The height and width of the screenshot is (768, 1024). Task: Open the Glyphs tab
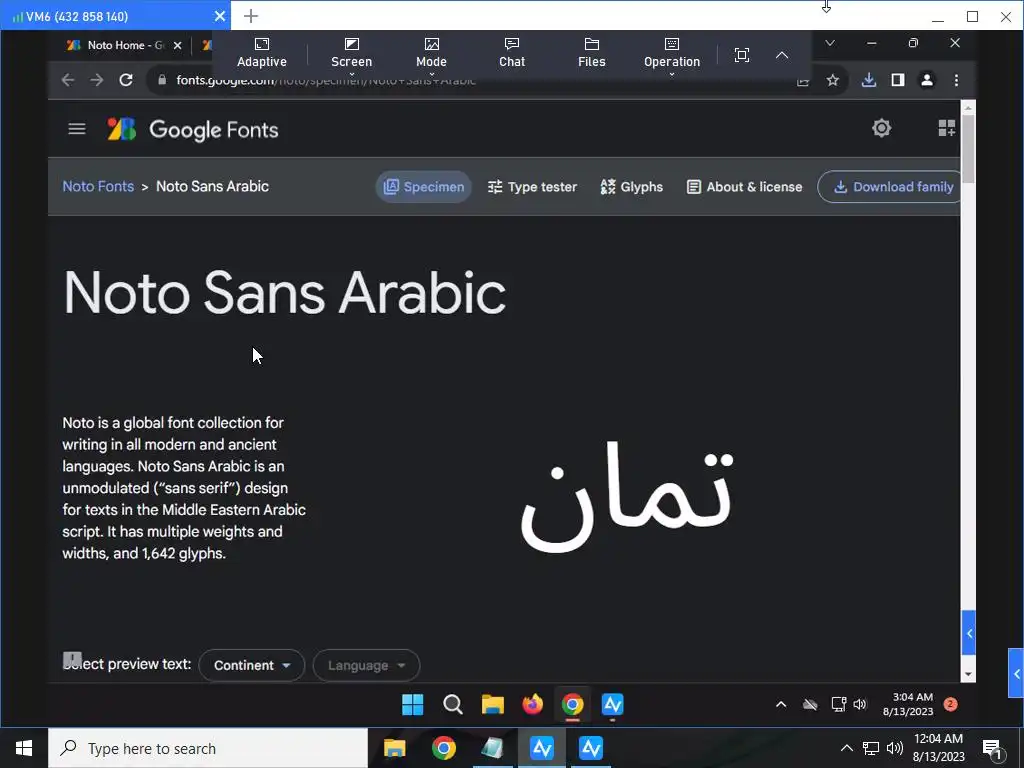click(x=632, y=187)
